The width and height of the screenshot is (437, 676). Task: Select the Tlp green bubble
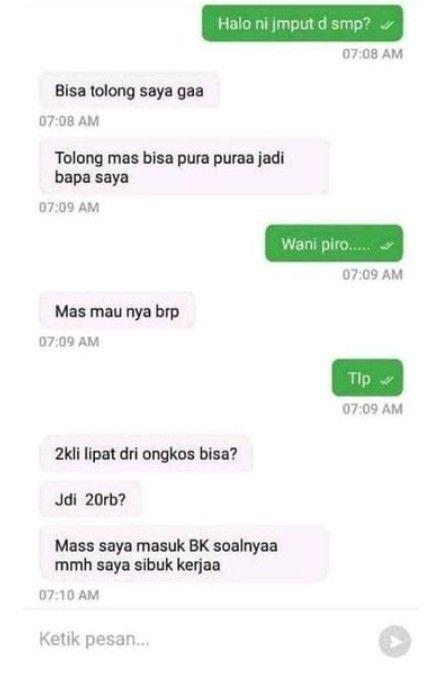coord(367,378)
